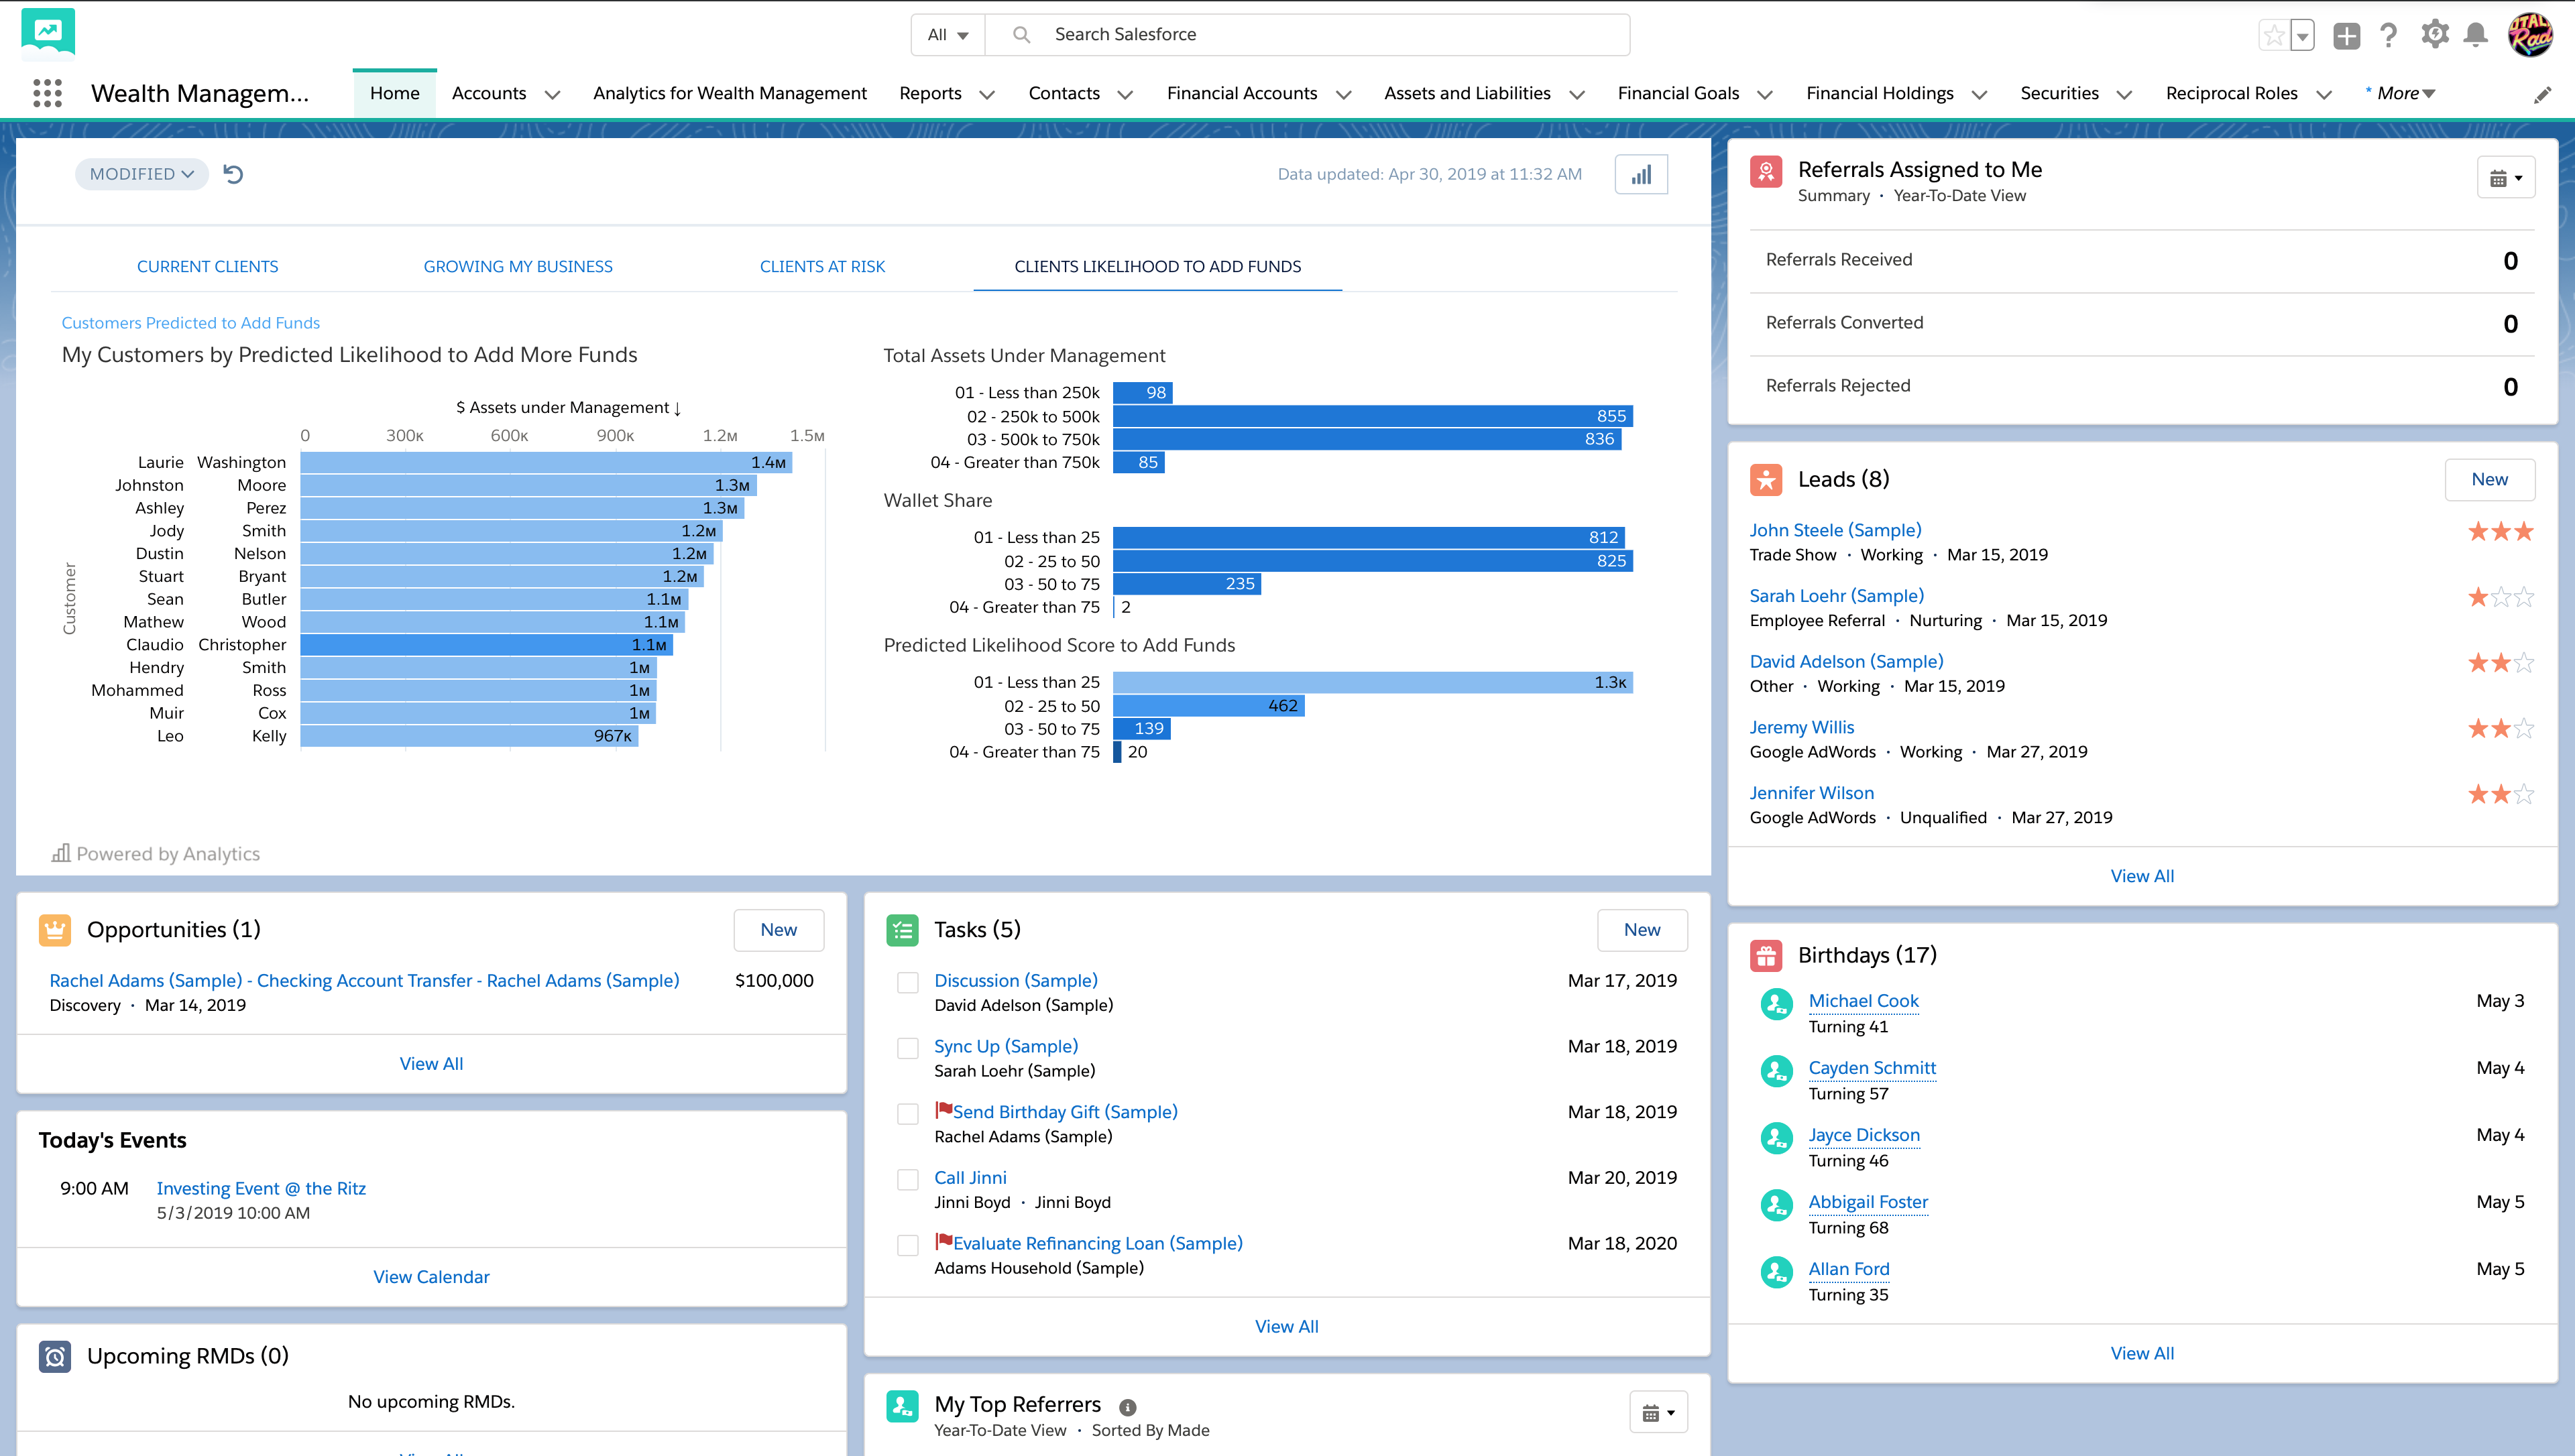Click the Tasks checklist icon

(x=902, y=928)
